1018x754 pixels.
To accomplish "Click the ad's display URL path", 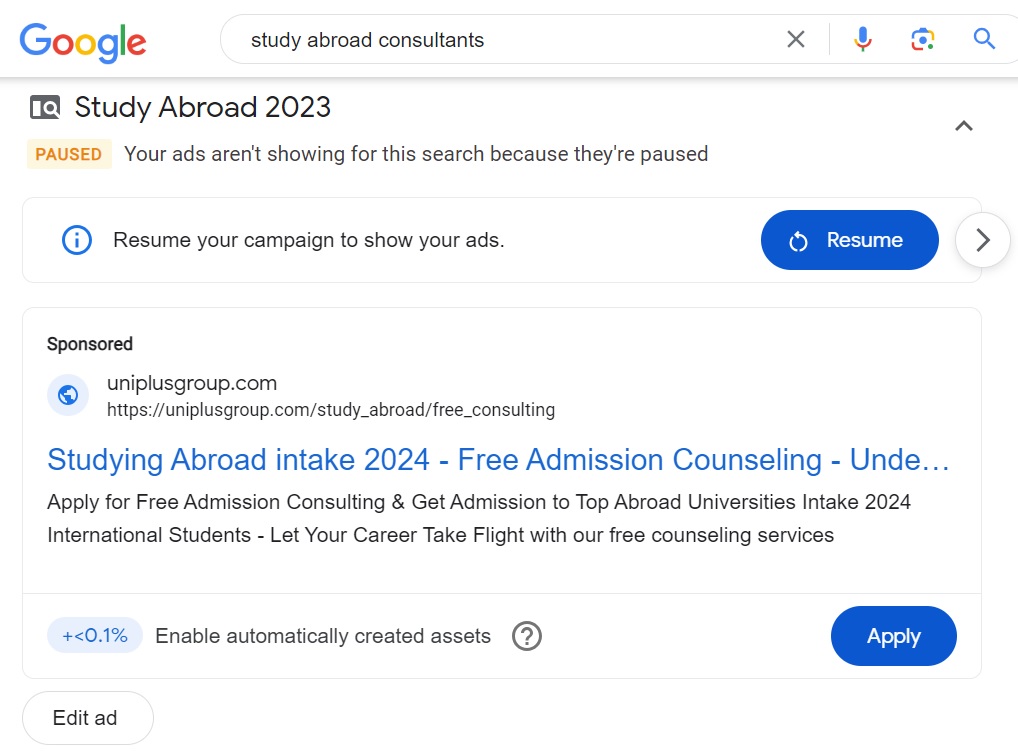I will pyautogui.click(x=331, y=410).
